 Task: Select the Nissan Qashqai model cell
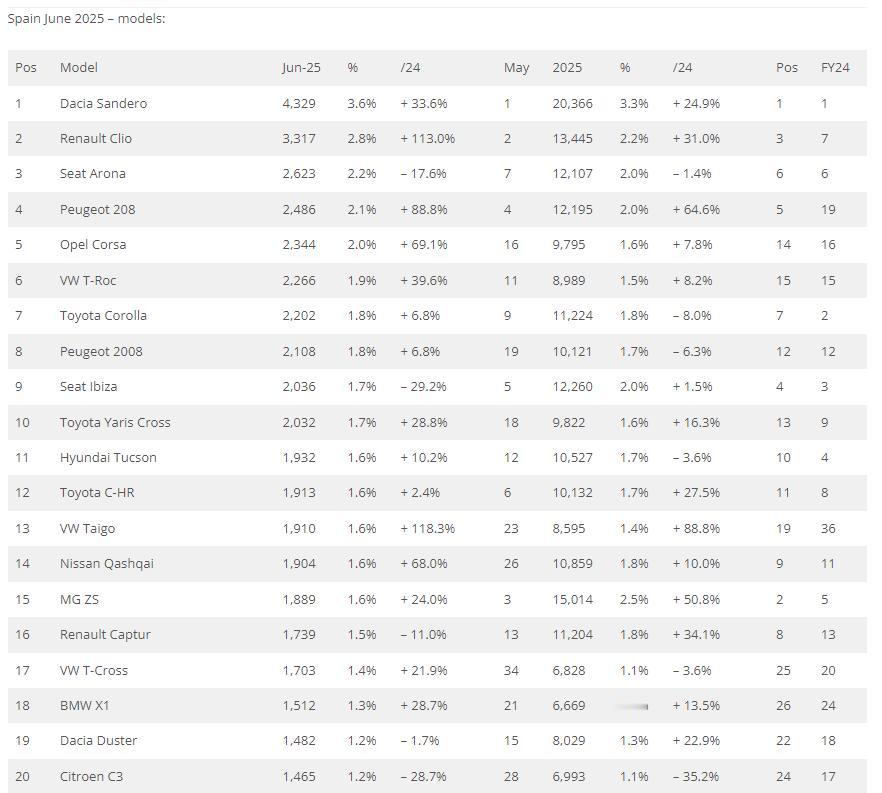(x=106, y=564)
